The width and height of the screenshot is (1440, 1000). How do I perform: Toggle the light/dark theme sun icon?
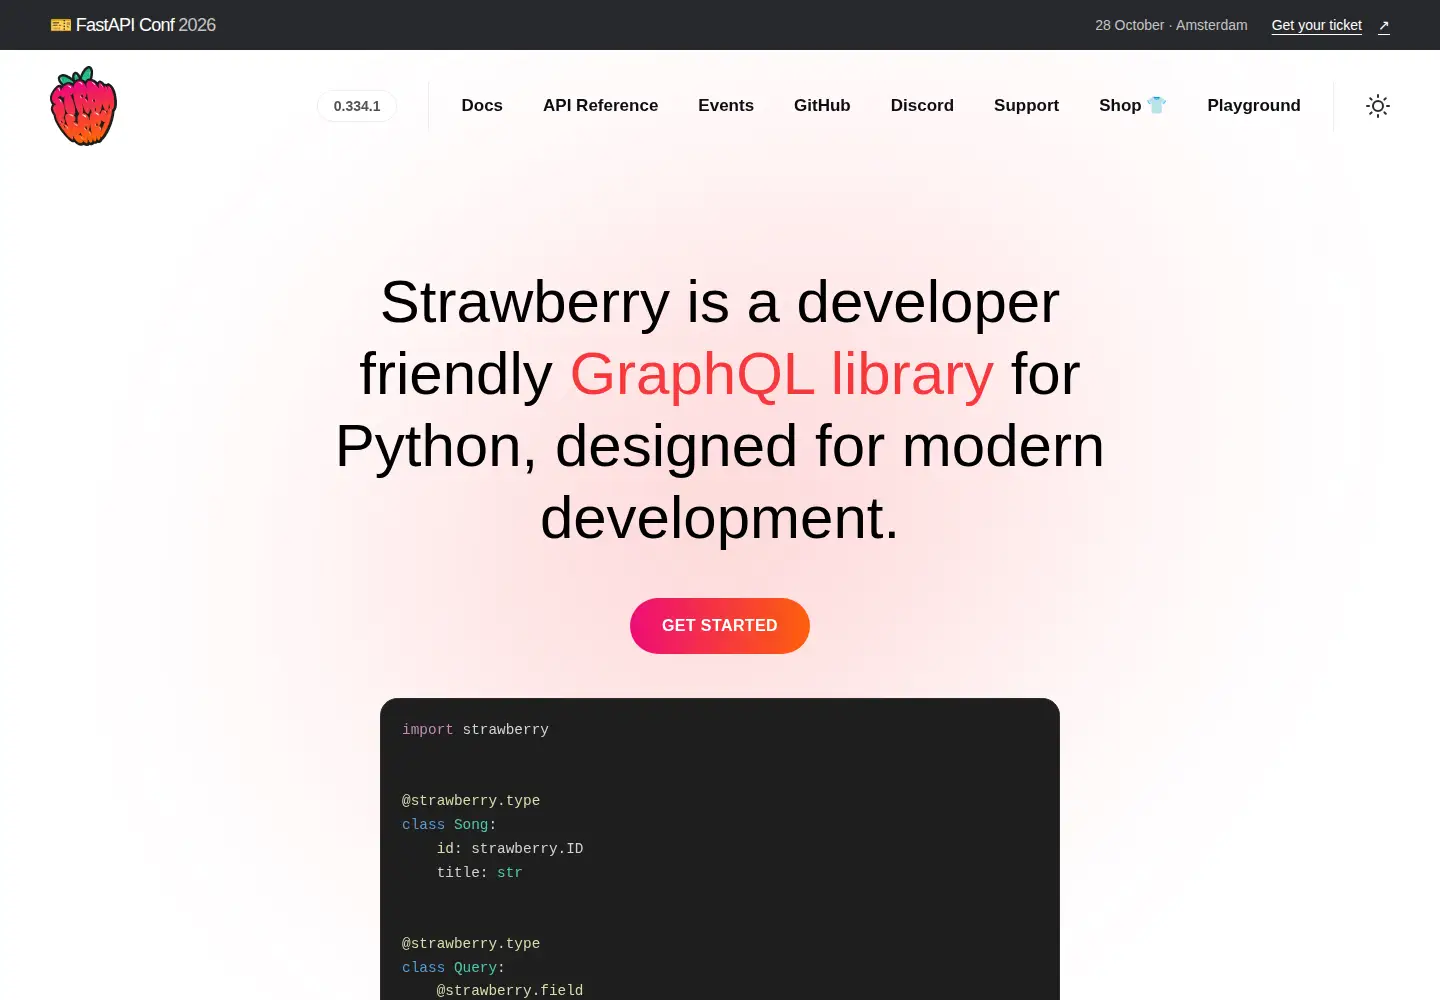click(1378, 106)
